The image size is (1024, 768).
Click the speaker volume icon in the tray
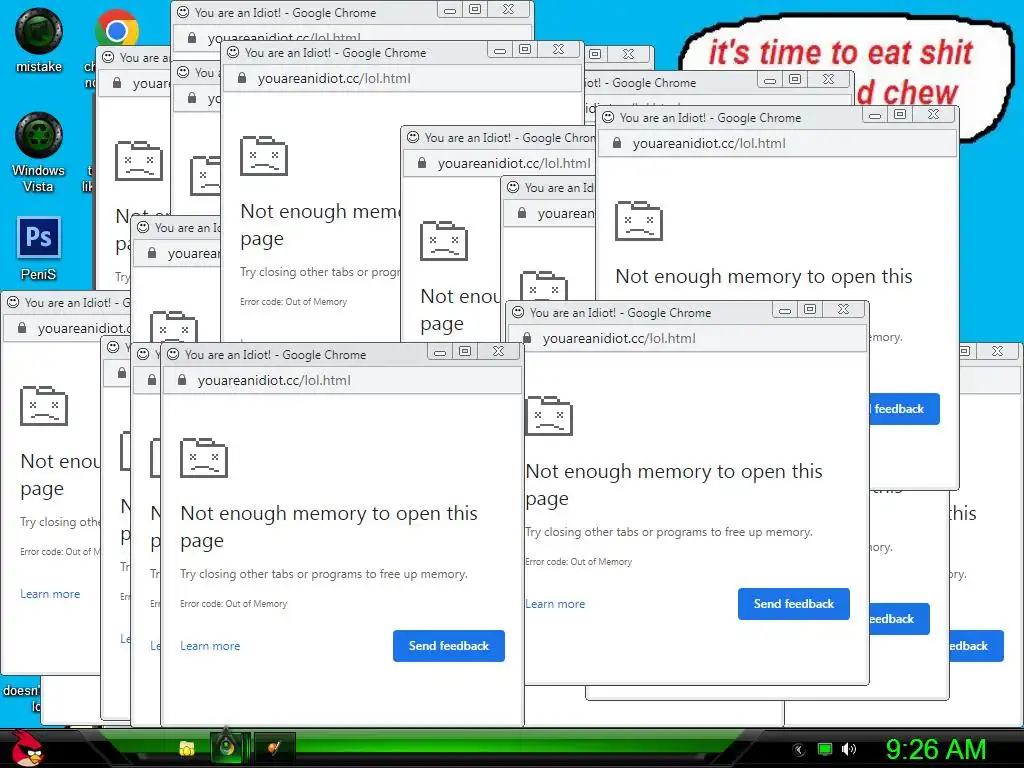pos(848,749)
